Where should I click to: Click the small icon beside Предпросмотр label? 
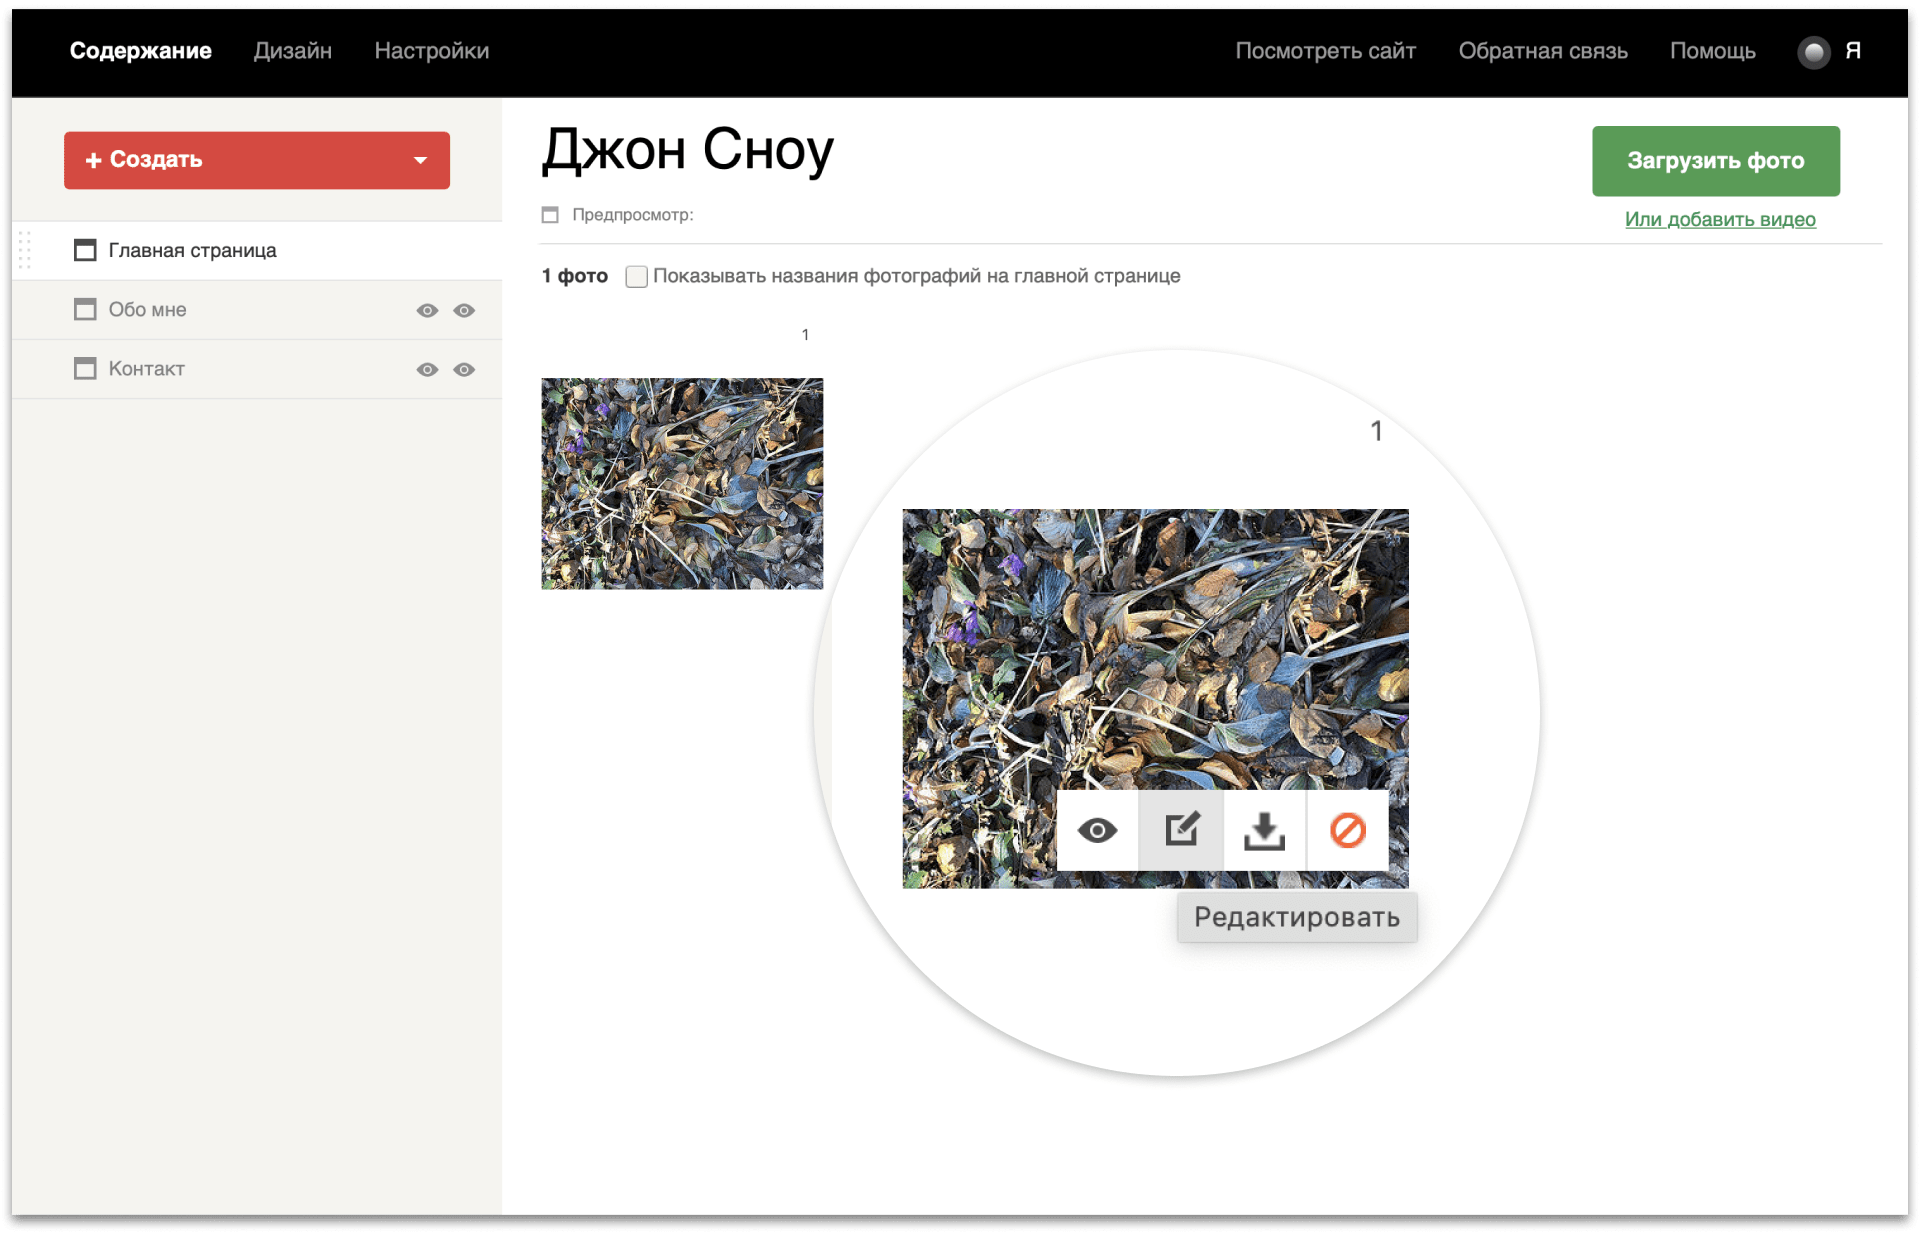[550, 215]
